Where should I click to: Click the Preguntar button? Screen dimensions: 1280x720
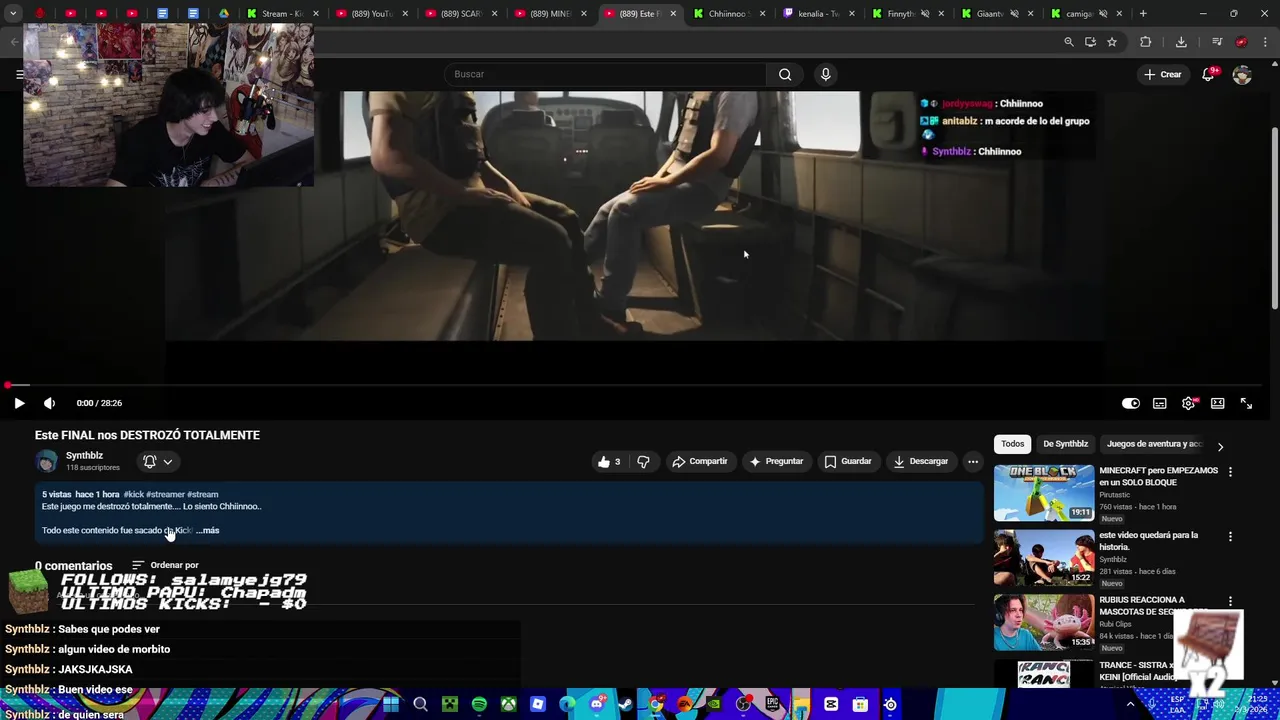coord(777,461)
